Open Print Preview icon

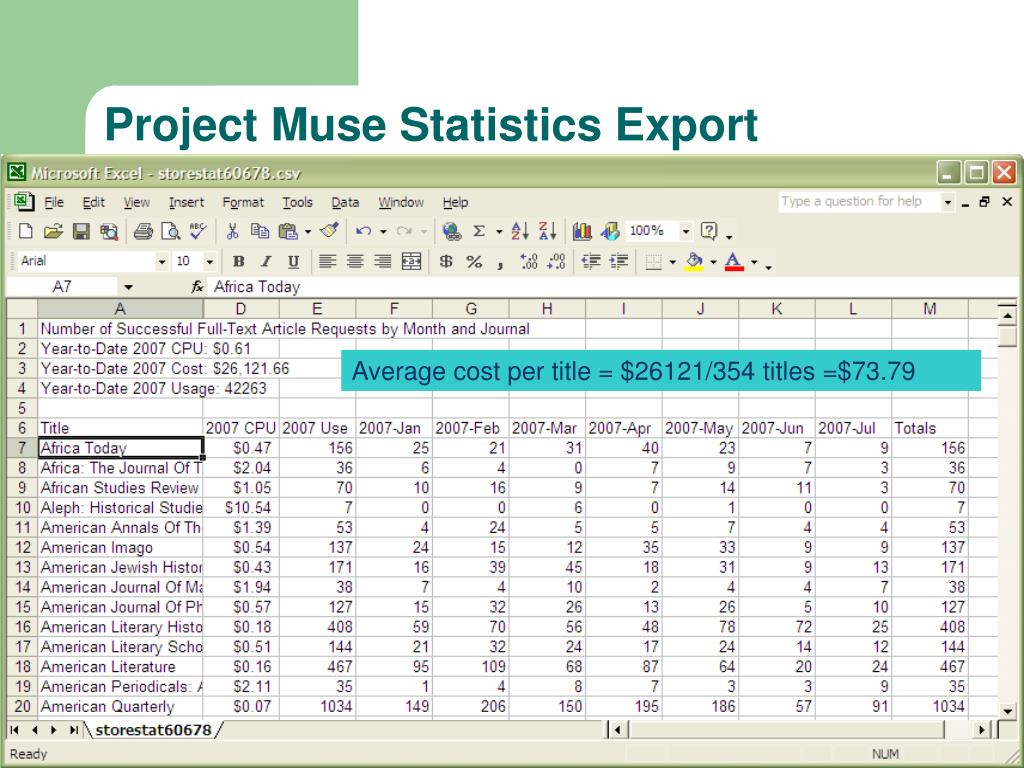pos(170,231)
